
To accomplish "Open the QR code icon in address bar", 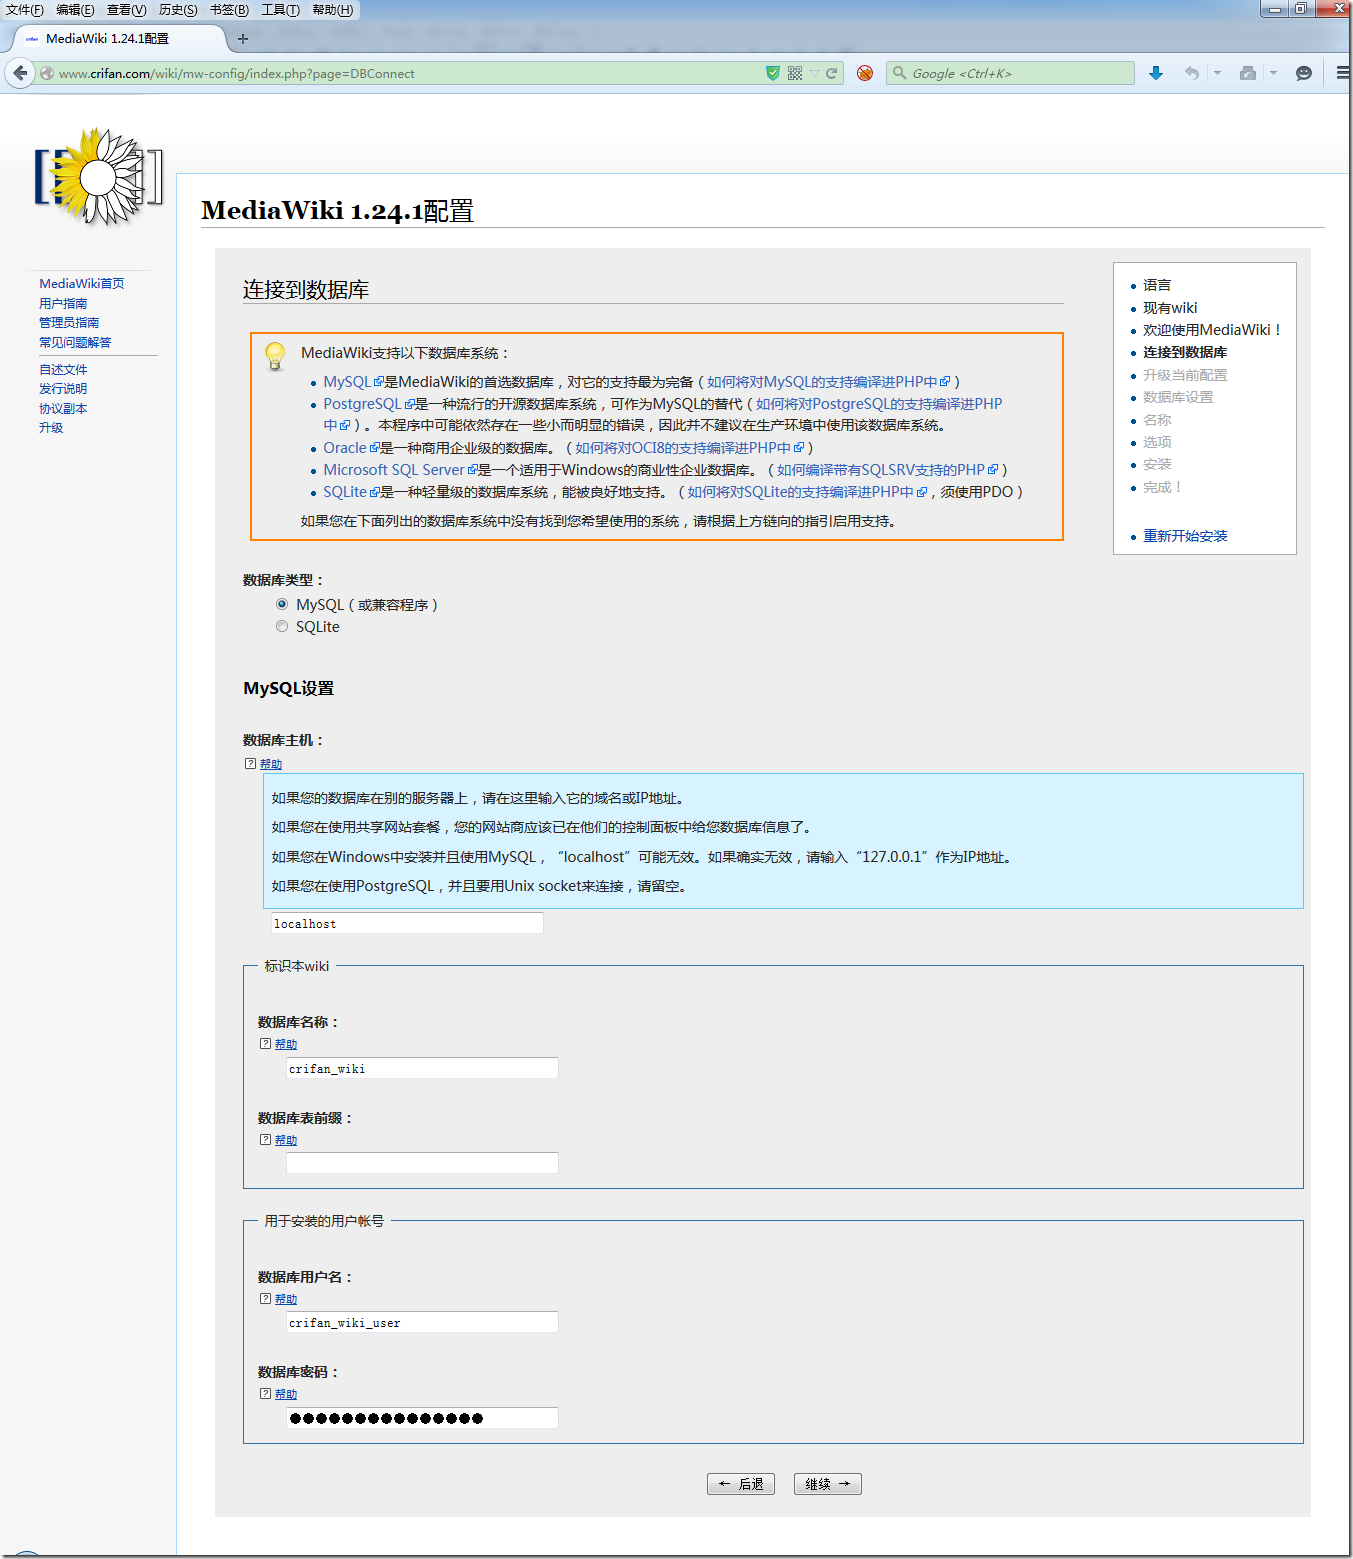I will tap(795, 73).
